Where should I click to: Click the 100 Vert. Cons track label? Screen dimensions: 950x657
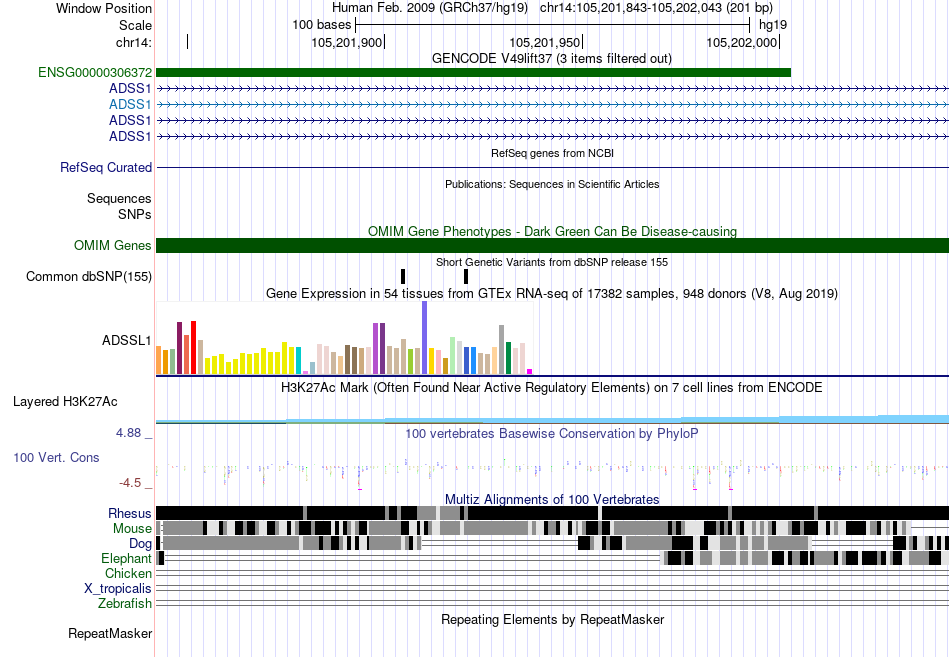pyautogui.click(x=56, y=458)
